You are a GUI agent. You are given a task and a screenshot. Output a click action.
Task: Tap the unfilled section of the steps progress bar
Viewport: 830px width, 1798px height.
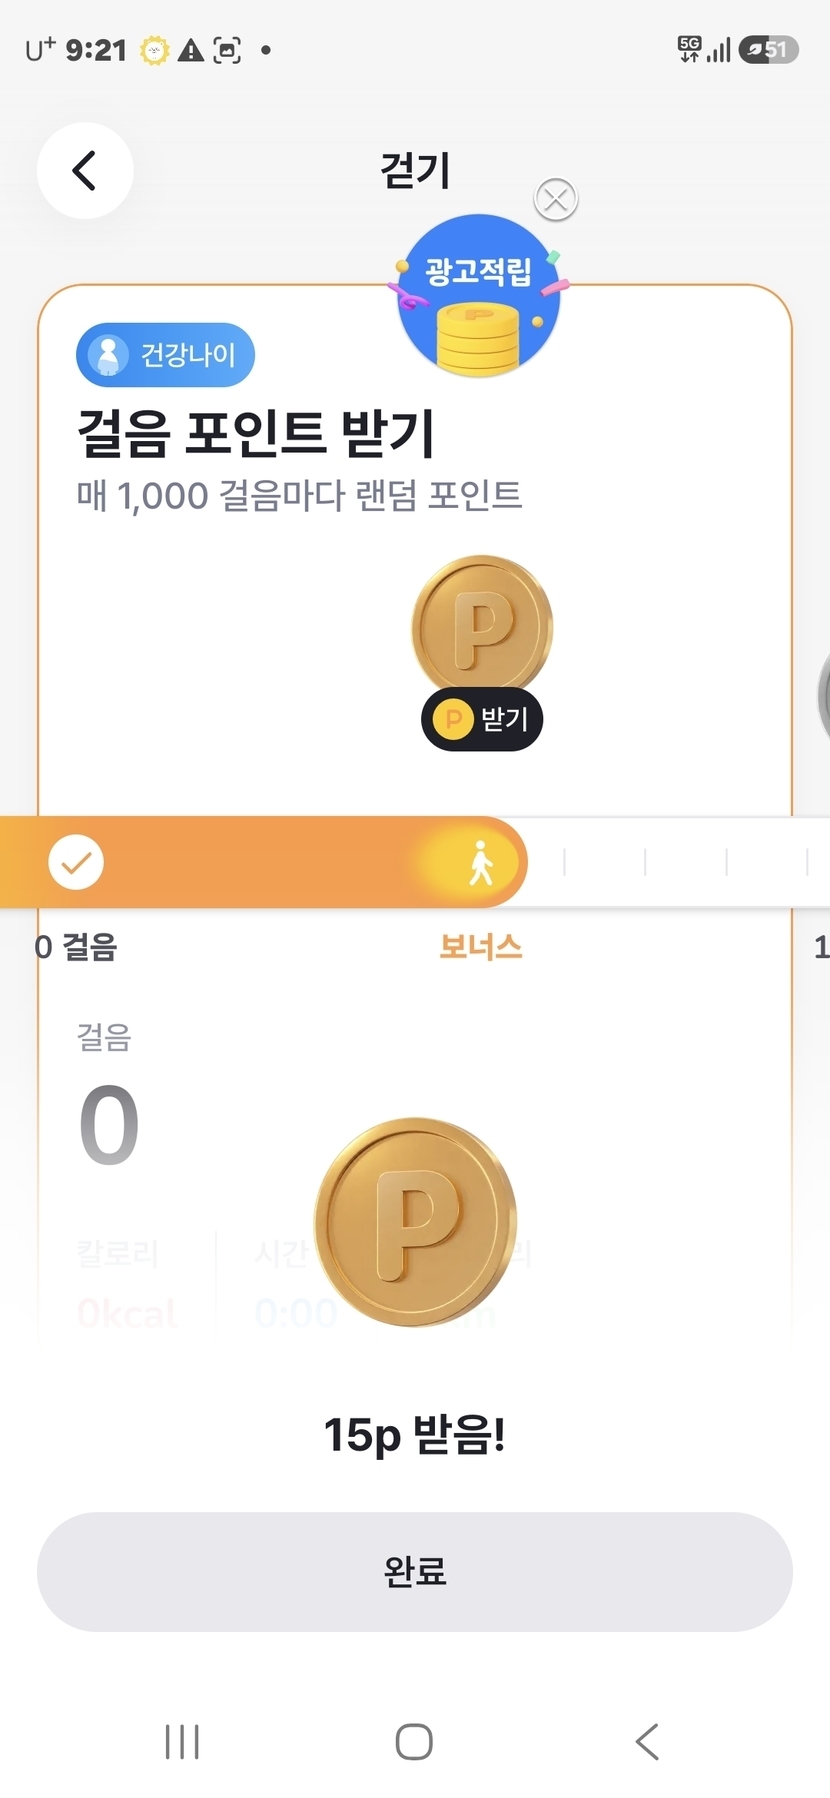pyautogui.click(x=678, y=862)
